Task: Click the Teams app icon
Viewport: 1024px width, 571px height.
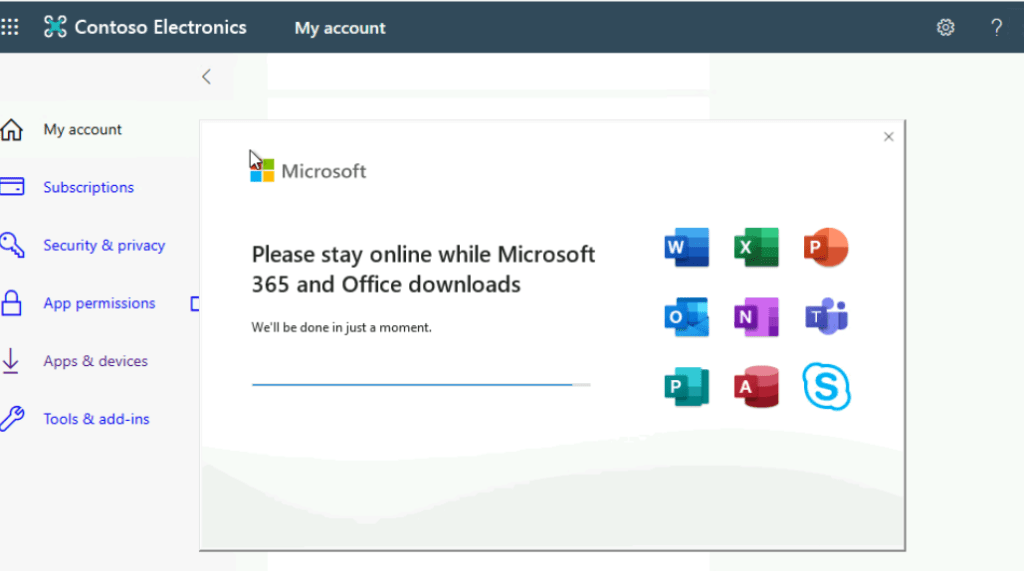Action: point(826,317)
